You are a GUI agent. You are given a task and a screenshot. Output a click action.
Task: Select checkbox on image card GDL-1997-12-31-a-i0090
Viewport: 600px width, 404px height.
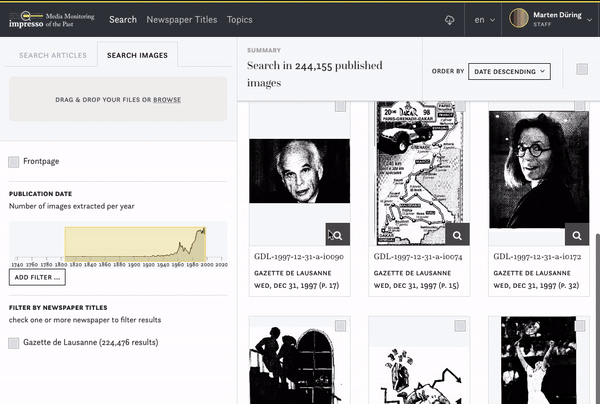[x=340, y=106]
